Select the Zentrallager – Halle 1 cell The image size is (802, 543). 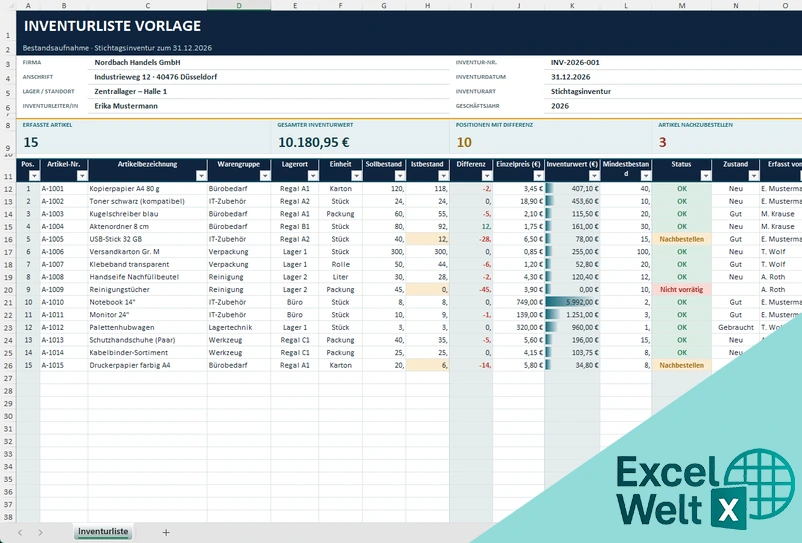click(269, 92)
